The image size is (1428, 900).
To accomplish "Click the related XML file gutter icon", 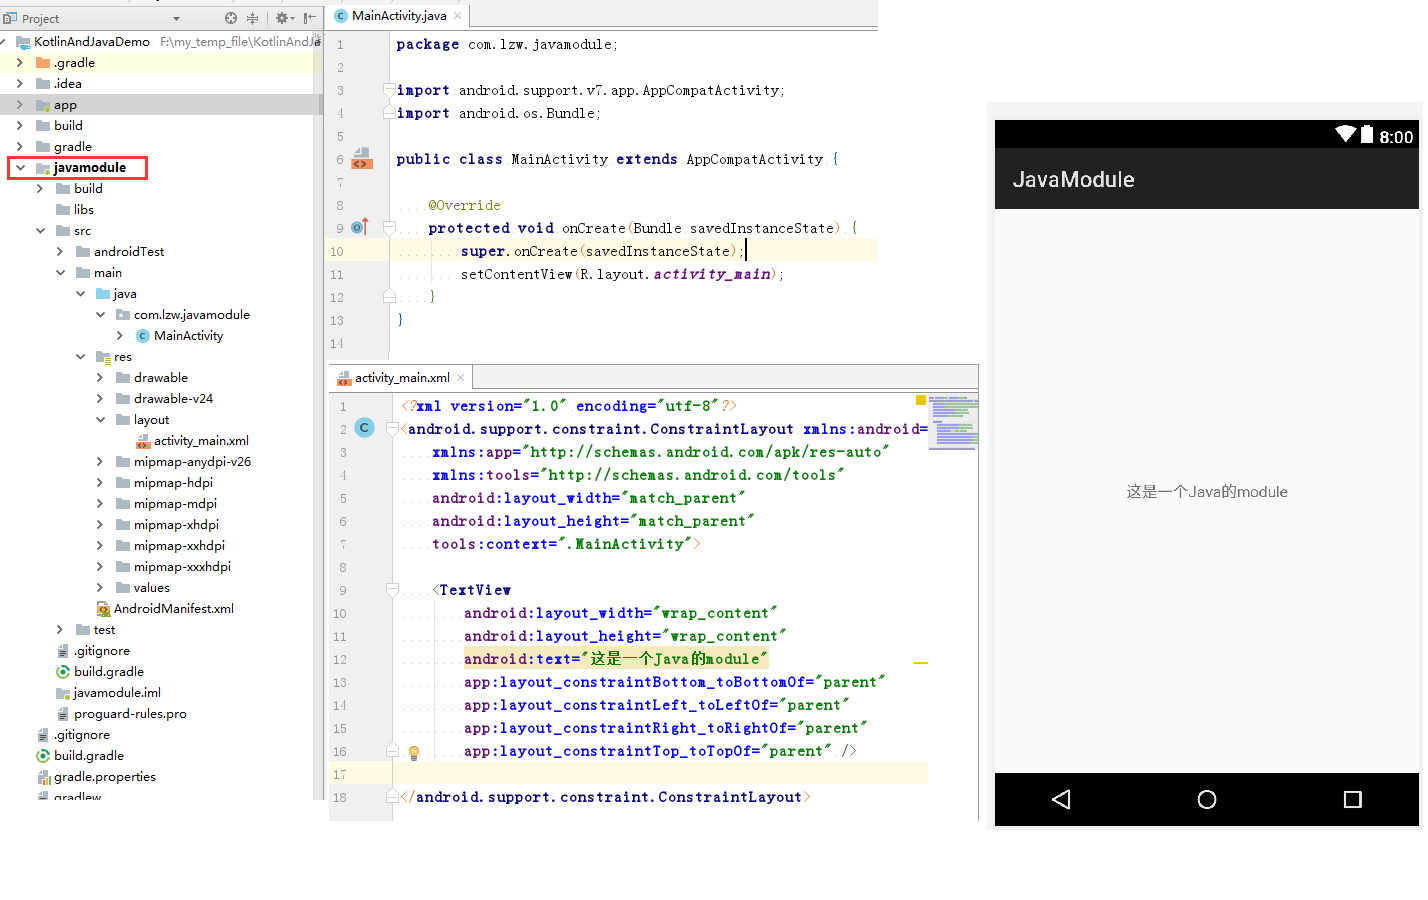I will [362, 159].
